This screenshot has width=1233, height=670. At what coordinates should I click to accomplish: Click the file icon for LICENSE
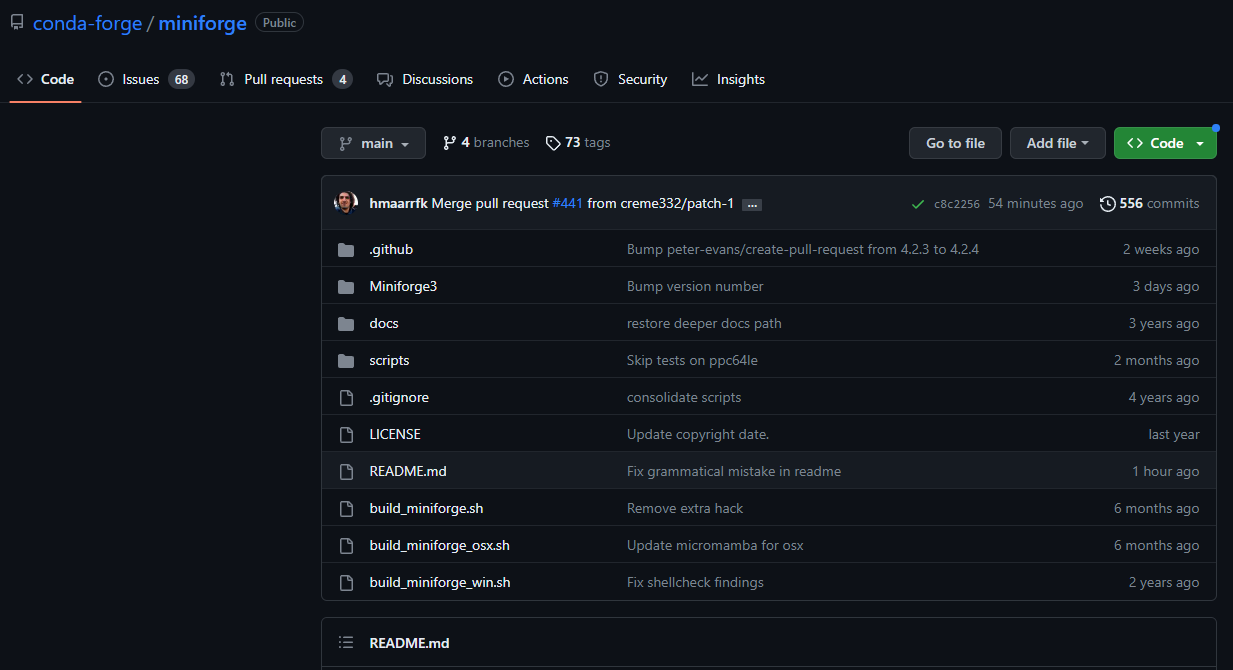(346, 434)
